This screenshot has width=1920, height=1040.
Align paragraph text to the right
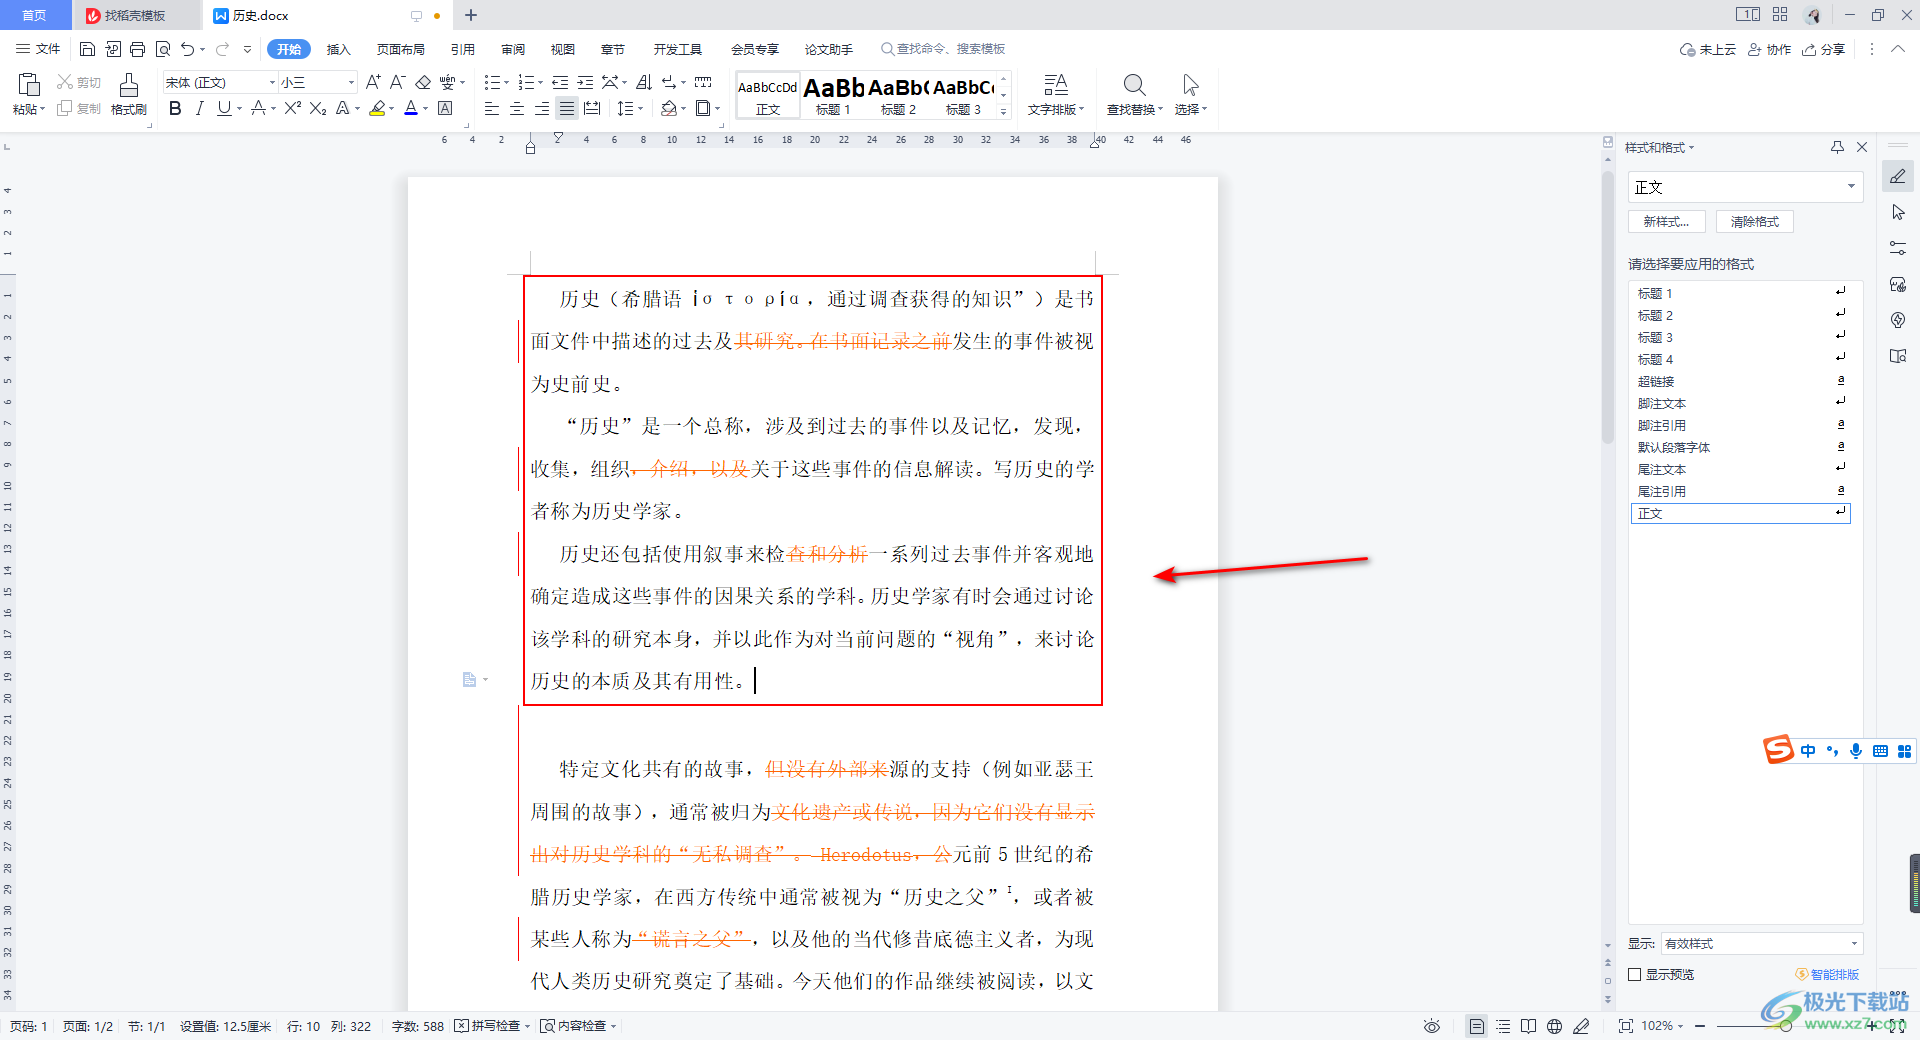542,108
